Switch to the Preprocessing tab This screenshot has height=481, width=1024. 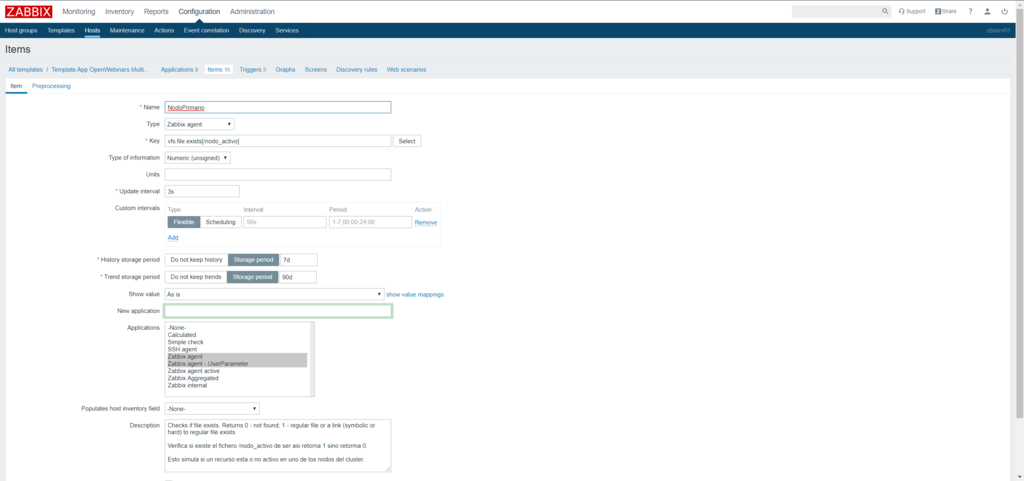point(51,86)
